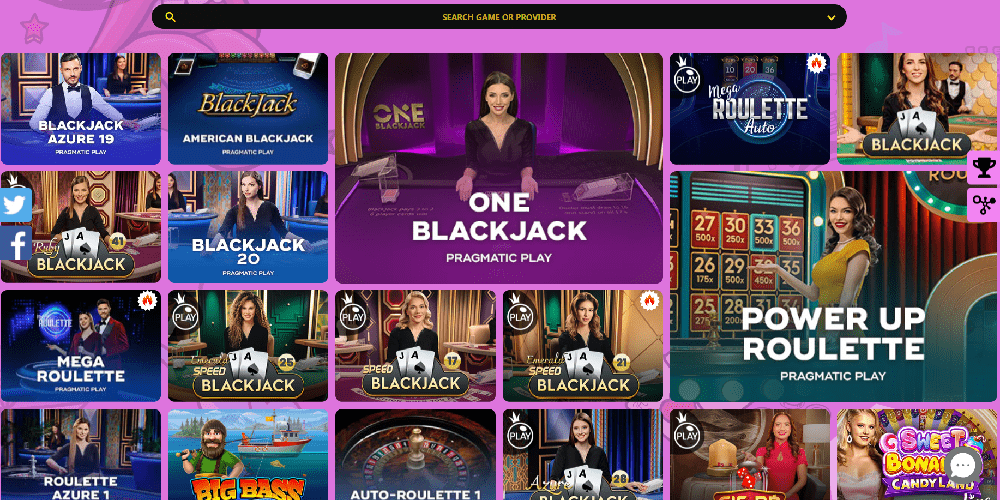This screenshot has width=1000, height=500.
Task: Open the live chat bubble icon
Action: pyautogui.click(x=962, y=466)
